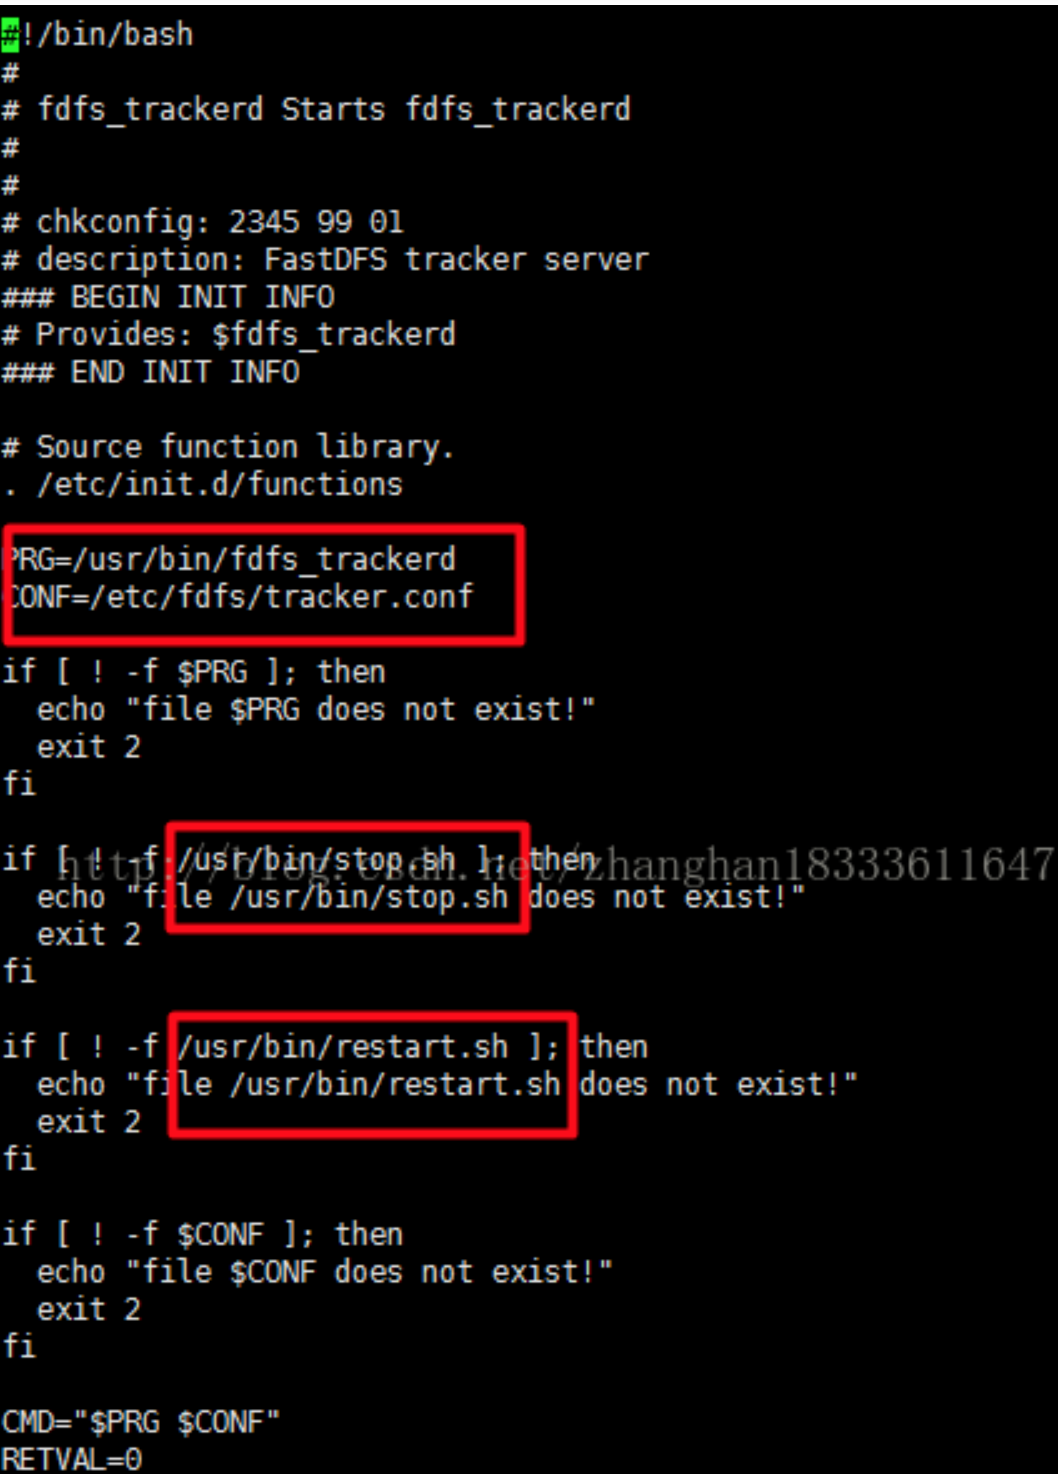Click the green cursor on the shebang line
The width and height of the screenshot is (1058, 1474).
click(10, 35)
